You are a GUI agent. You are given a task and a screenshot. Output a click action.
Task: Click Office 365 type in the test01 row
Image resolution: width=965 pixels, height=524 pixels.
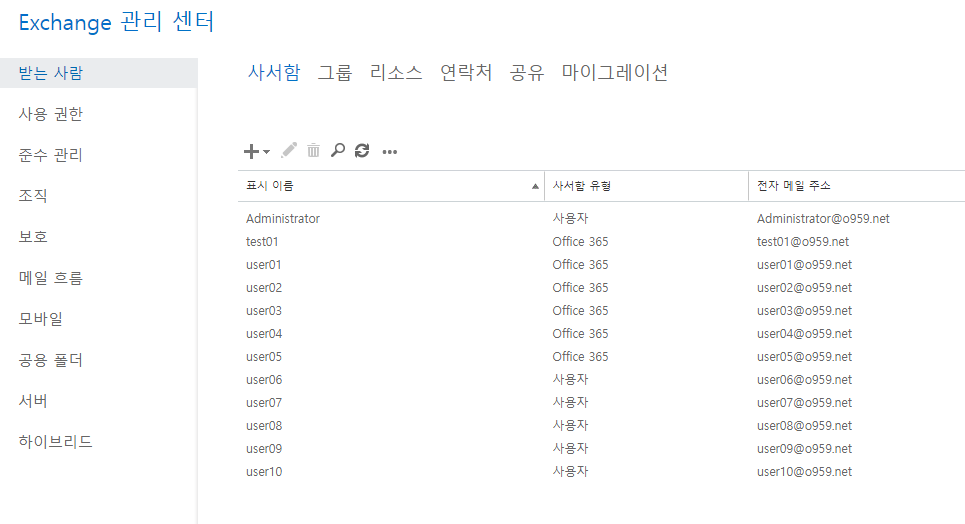pos(580,241)
